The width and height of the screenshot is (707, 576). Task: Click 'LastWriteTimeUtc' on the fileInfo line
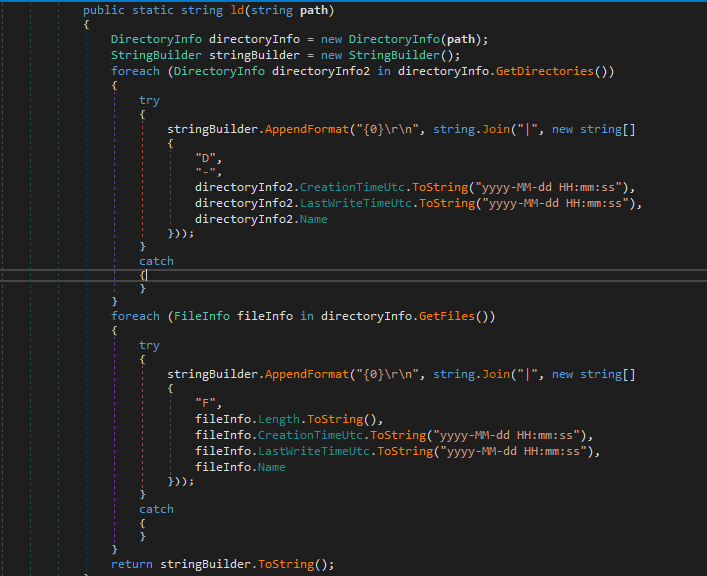tap(314, 452)
